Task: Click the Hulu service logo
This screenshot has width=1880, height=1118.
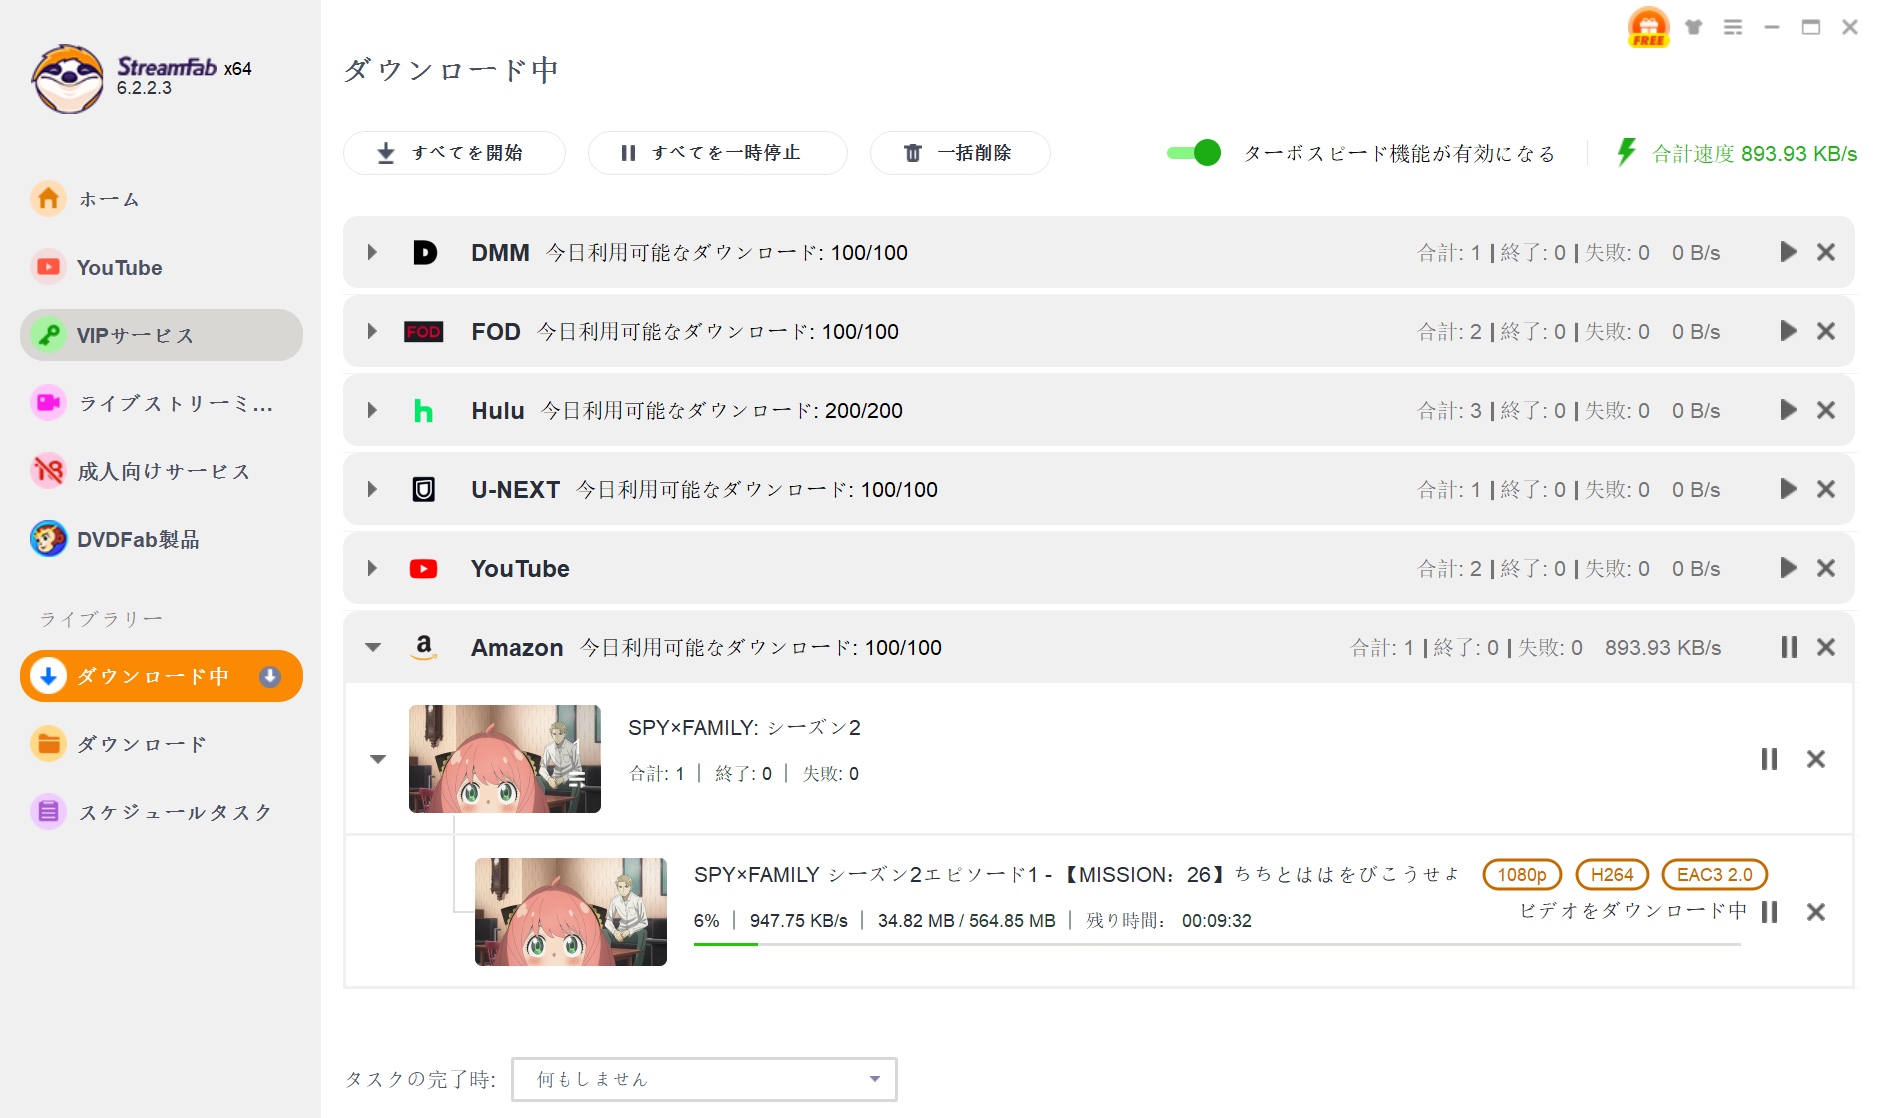Action: (x=423, y=410)
